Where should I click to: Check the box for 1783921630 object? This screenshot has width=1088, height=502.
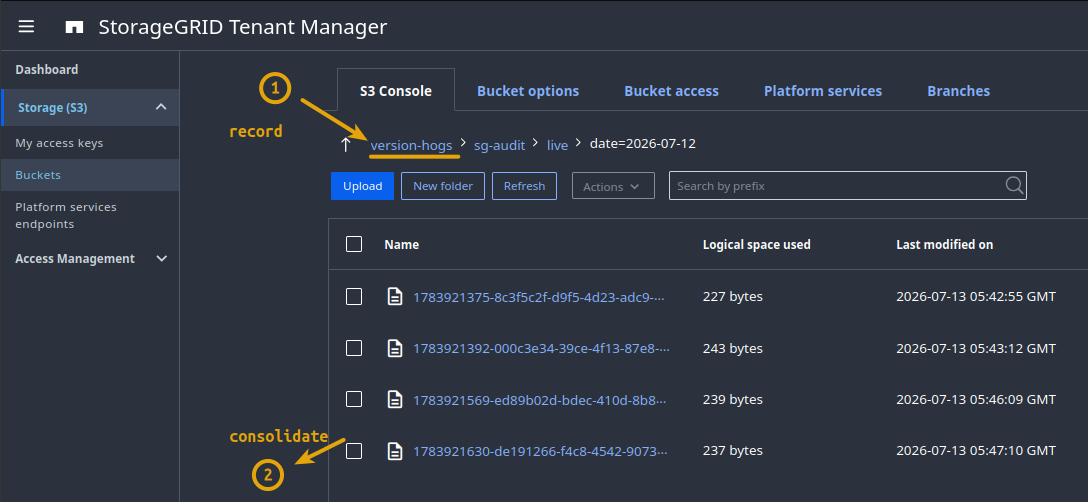point(354,451)
